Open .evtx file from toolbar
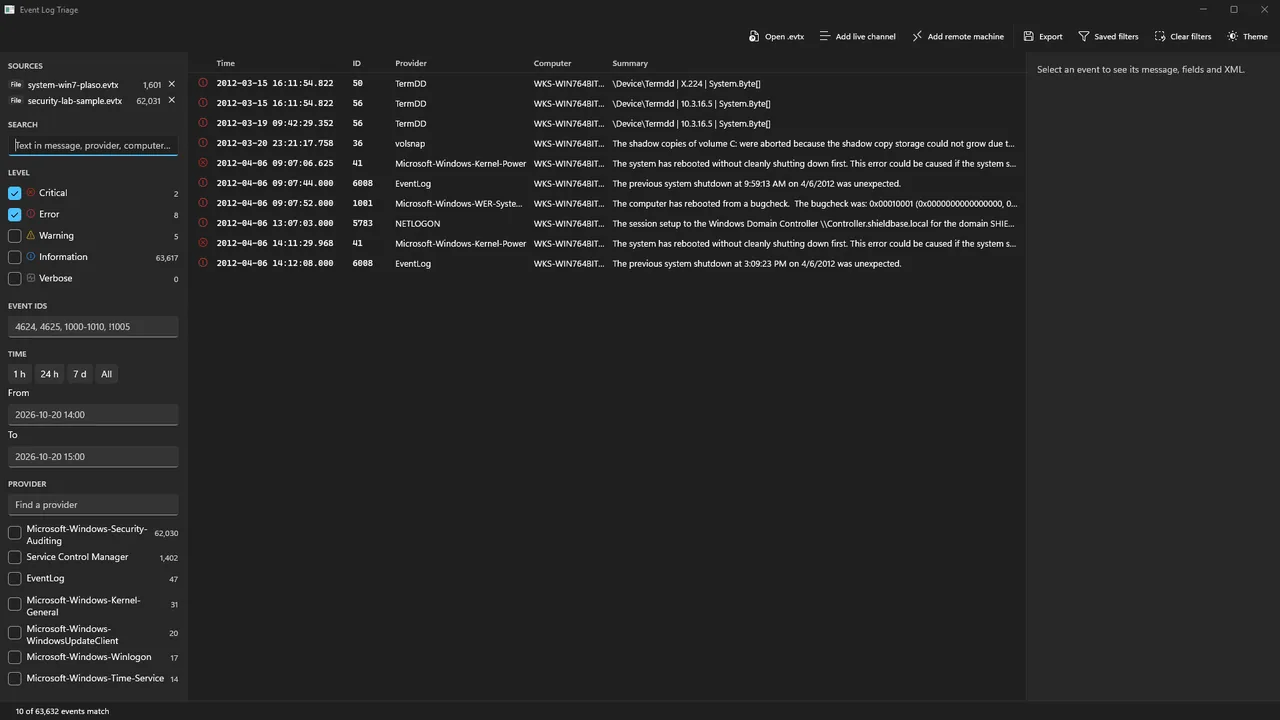This screenshot has height=720, width=1280. tap(776, 36)
